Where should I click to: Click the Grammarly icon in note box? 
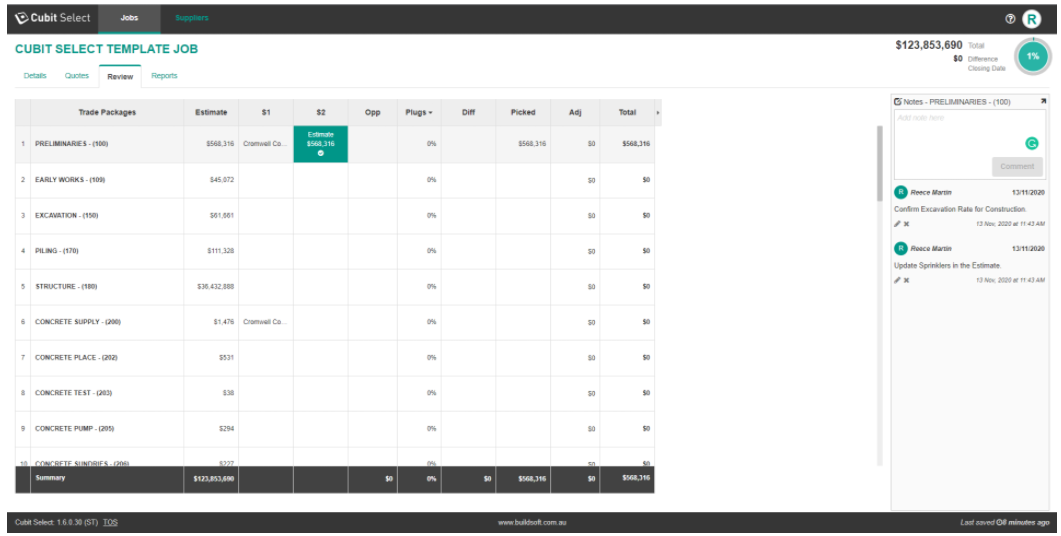pyautogui.click(x=1032, y=143)
